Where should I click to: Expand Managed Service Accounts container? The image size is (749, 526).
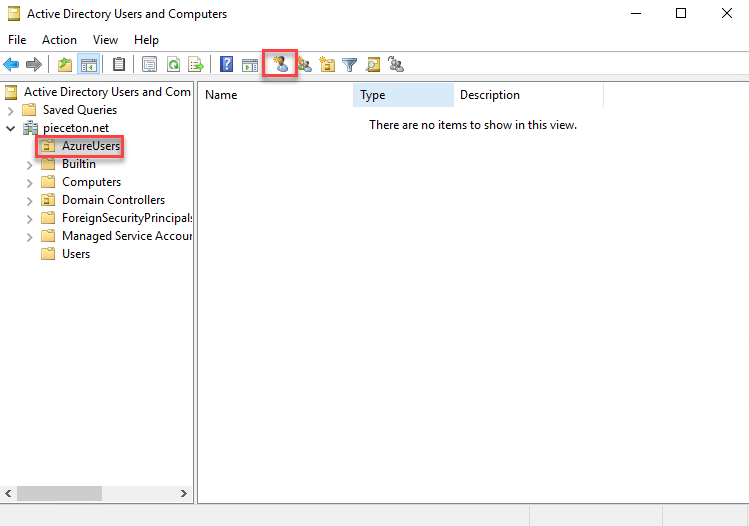pos(30,237)
